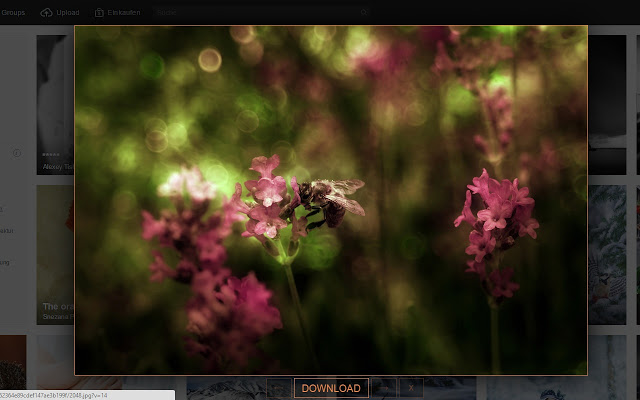This screenshot has height=400, width=640.
Task: Open the dimmed Alexey photo thumbnail
Action: point(56,105)
